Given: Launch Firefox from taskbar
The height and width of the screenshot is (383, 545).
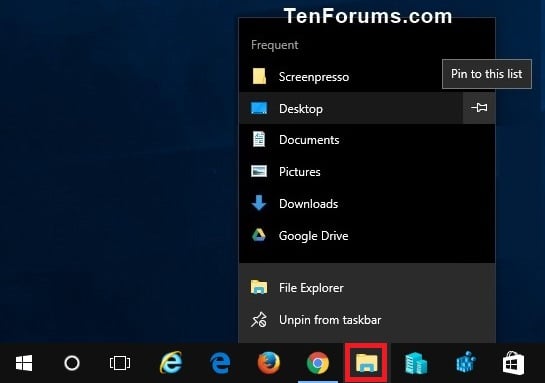Looking at the screenshot, I should pyautogui.click(x=269, y=363).
